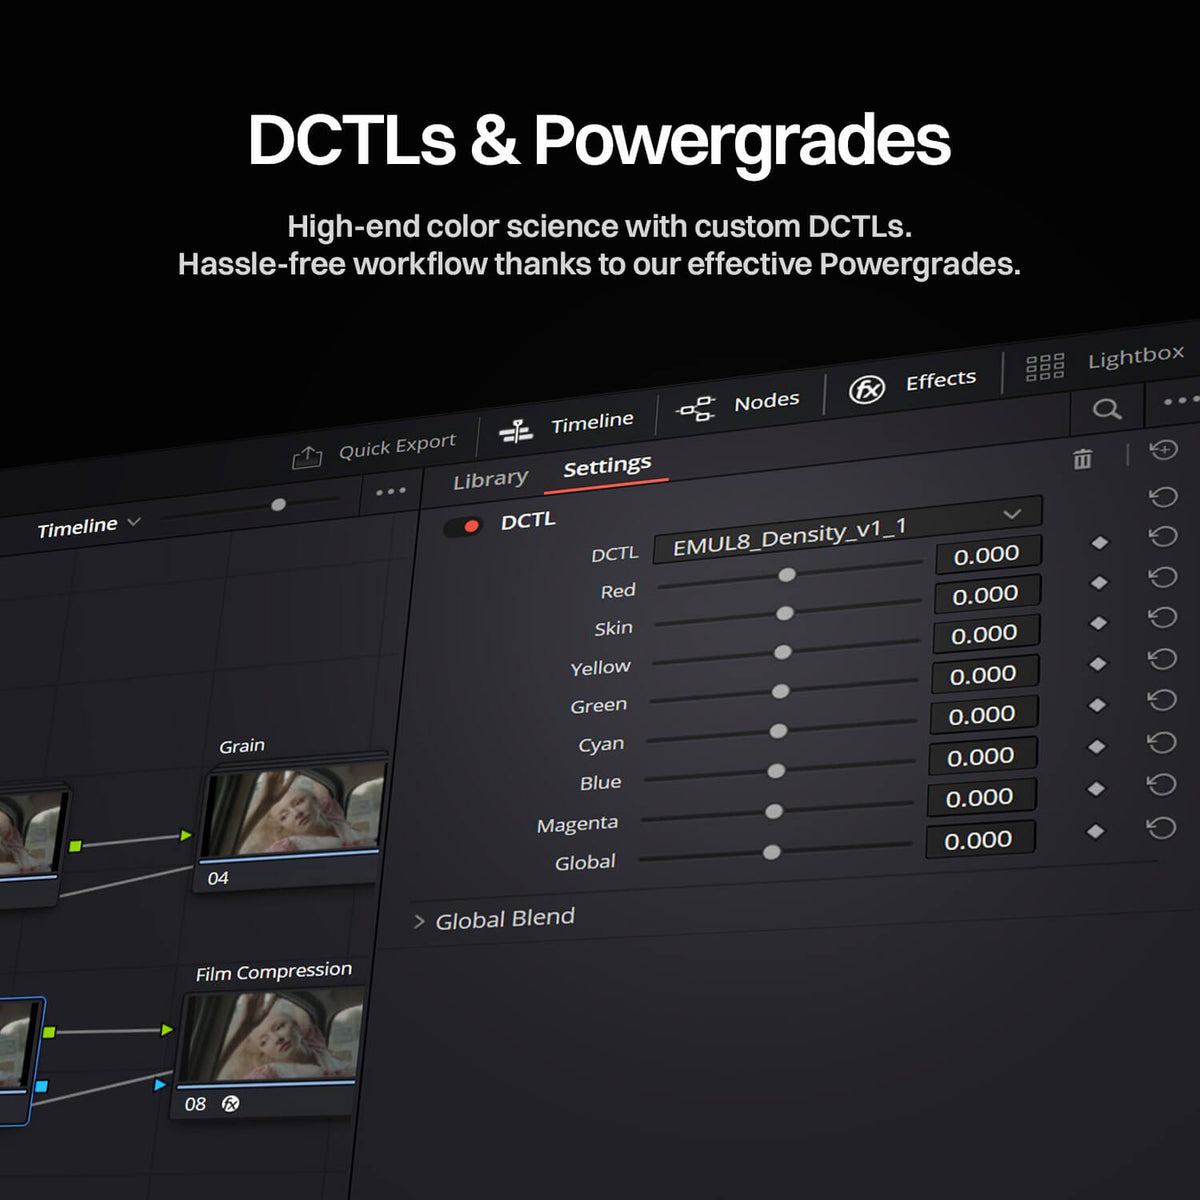Adjust the Global slider handle
The width and height of the screenshot is (1200, 1200).
[x=772, y=852]
